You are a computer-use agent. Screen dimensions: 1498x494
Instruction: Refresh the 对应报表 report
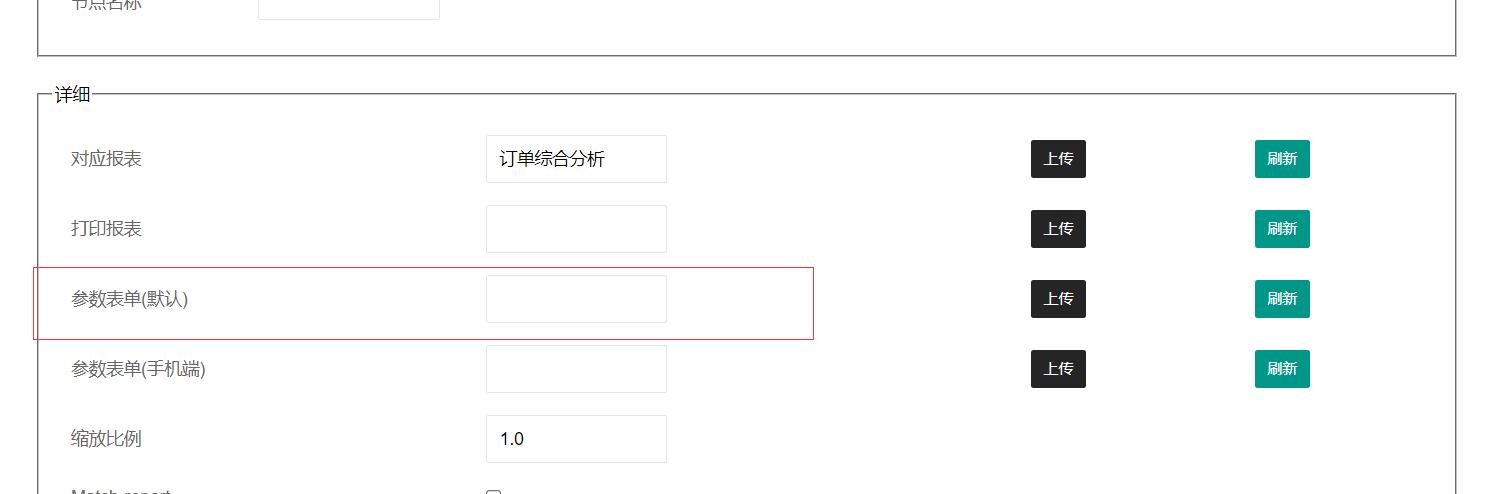tap(1282, 159)
